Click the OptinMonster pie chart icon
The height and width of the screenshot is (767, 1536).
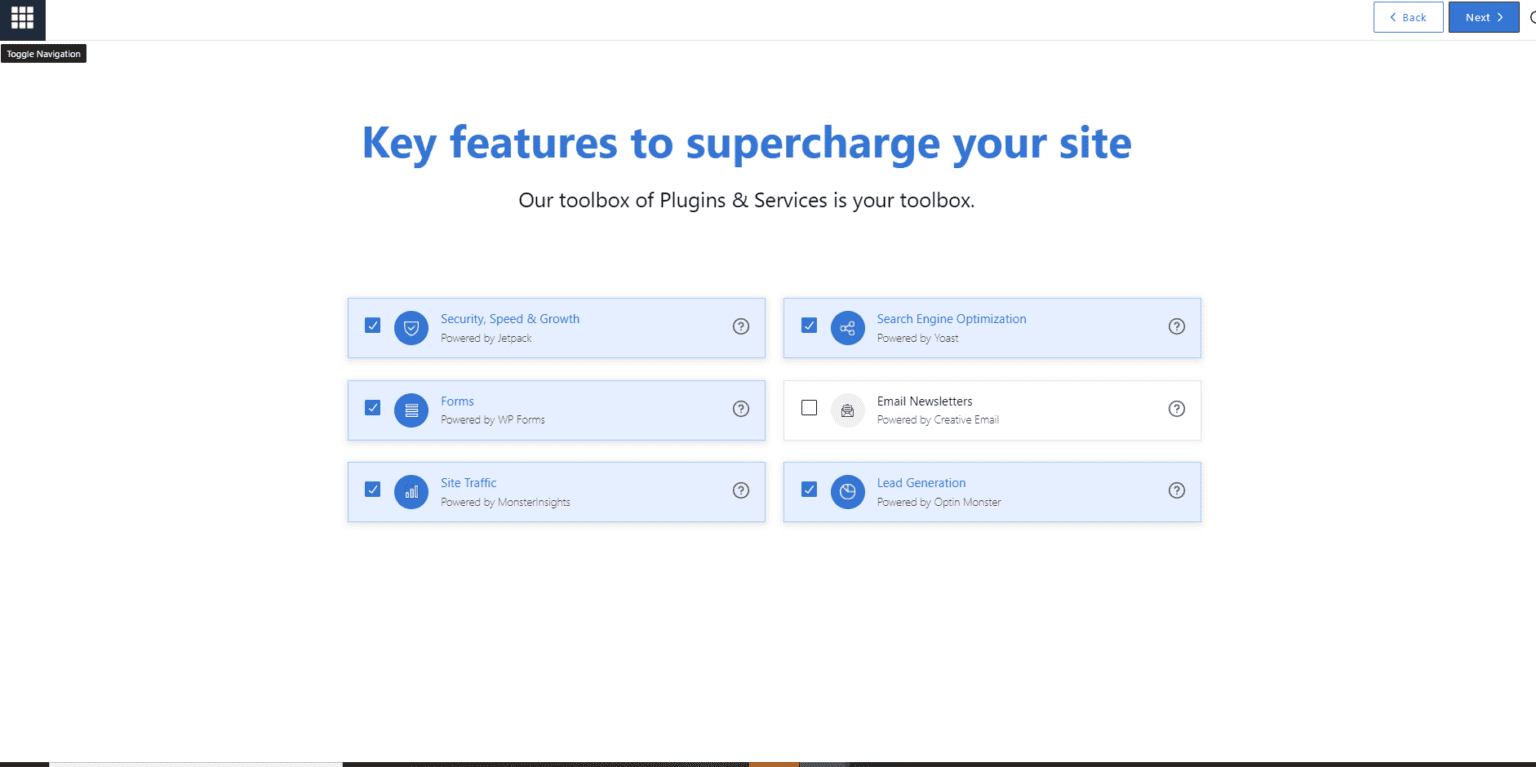point(847,491)
